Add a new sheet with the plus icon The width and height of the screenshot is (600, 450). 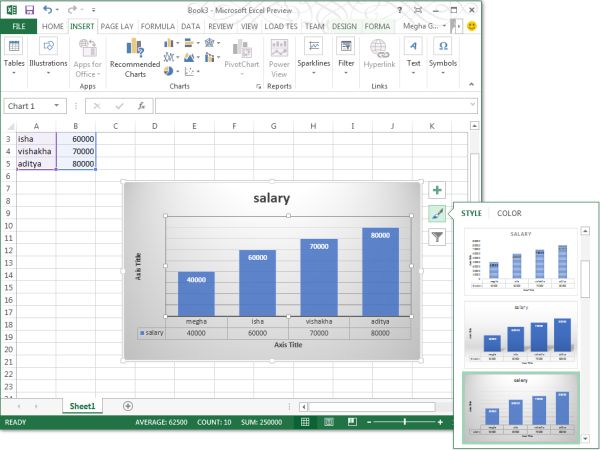[x=128, y=406]
